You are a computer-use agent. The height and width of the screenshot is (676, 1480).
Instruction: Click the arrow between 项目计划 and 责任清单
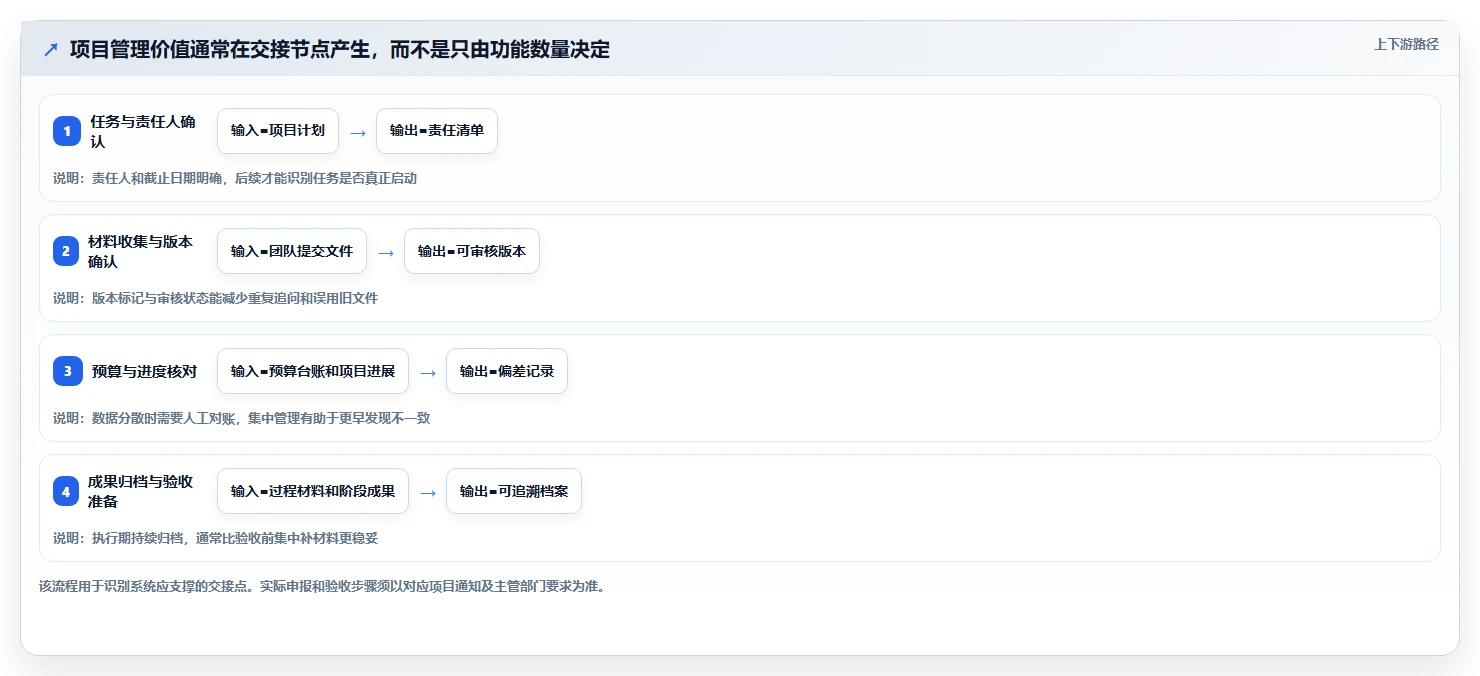(x=358, y=132)
